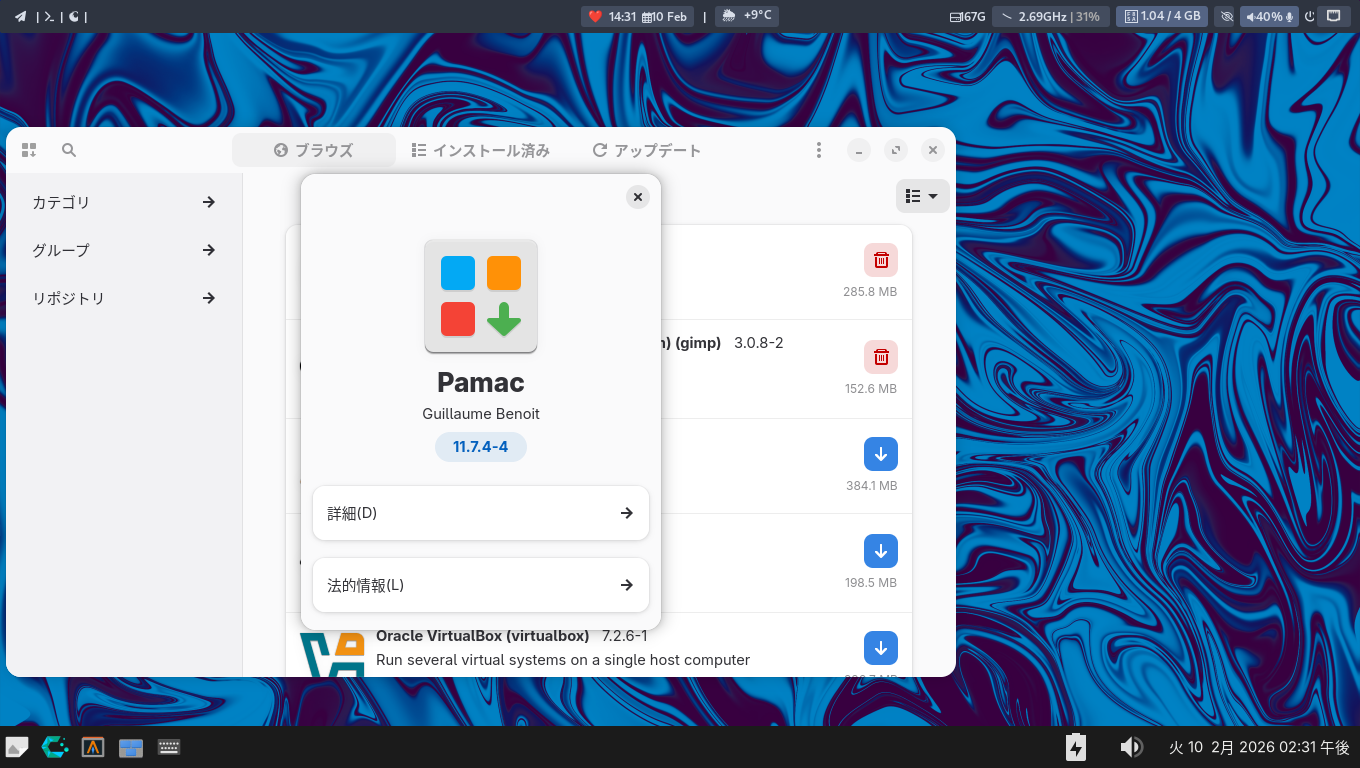Expand the グループ sidebar entry
1360x768 pixels.
124,250
